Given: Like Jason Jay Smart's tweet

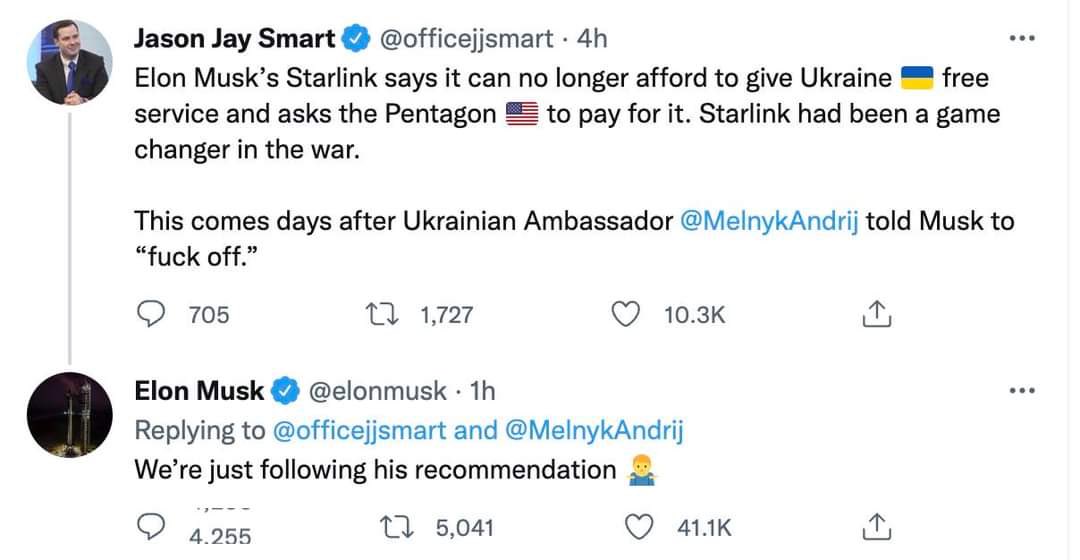Looking at the screenshot, I should point(626,315).
